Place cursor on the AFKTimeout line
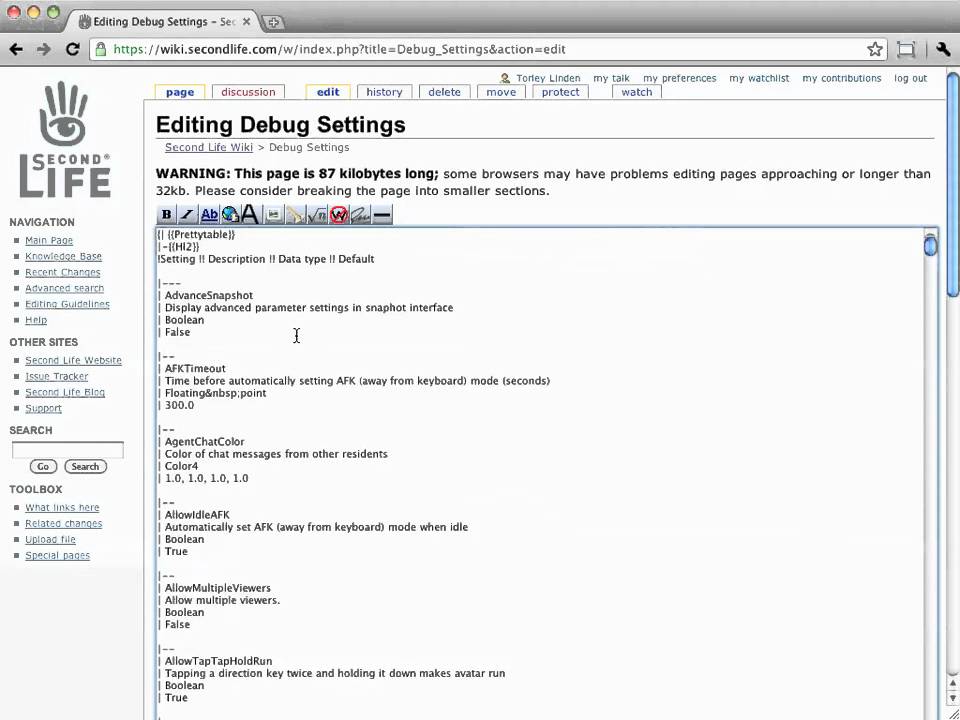Screen dimensions: 960x720 click(x=195, y=369)
